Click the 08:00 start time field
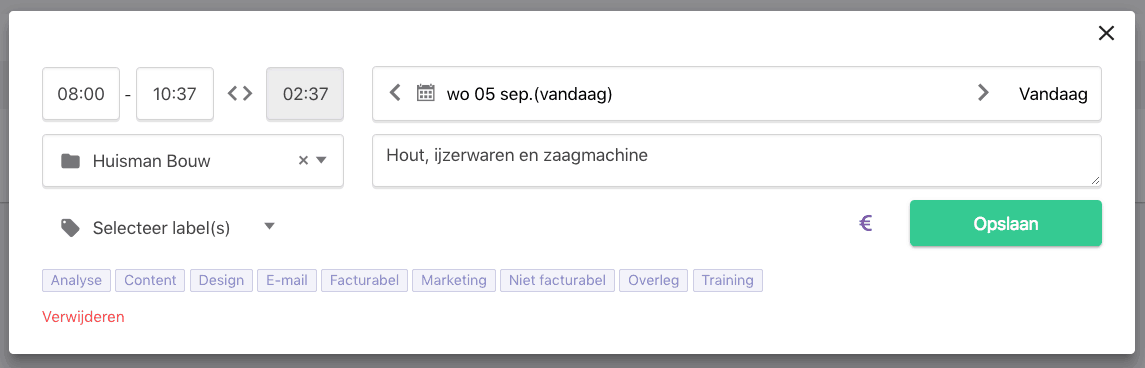The height and width of the screenshot is (368, 1145). tap(81, 93)
